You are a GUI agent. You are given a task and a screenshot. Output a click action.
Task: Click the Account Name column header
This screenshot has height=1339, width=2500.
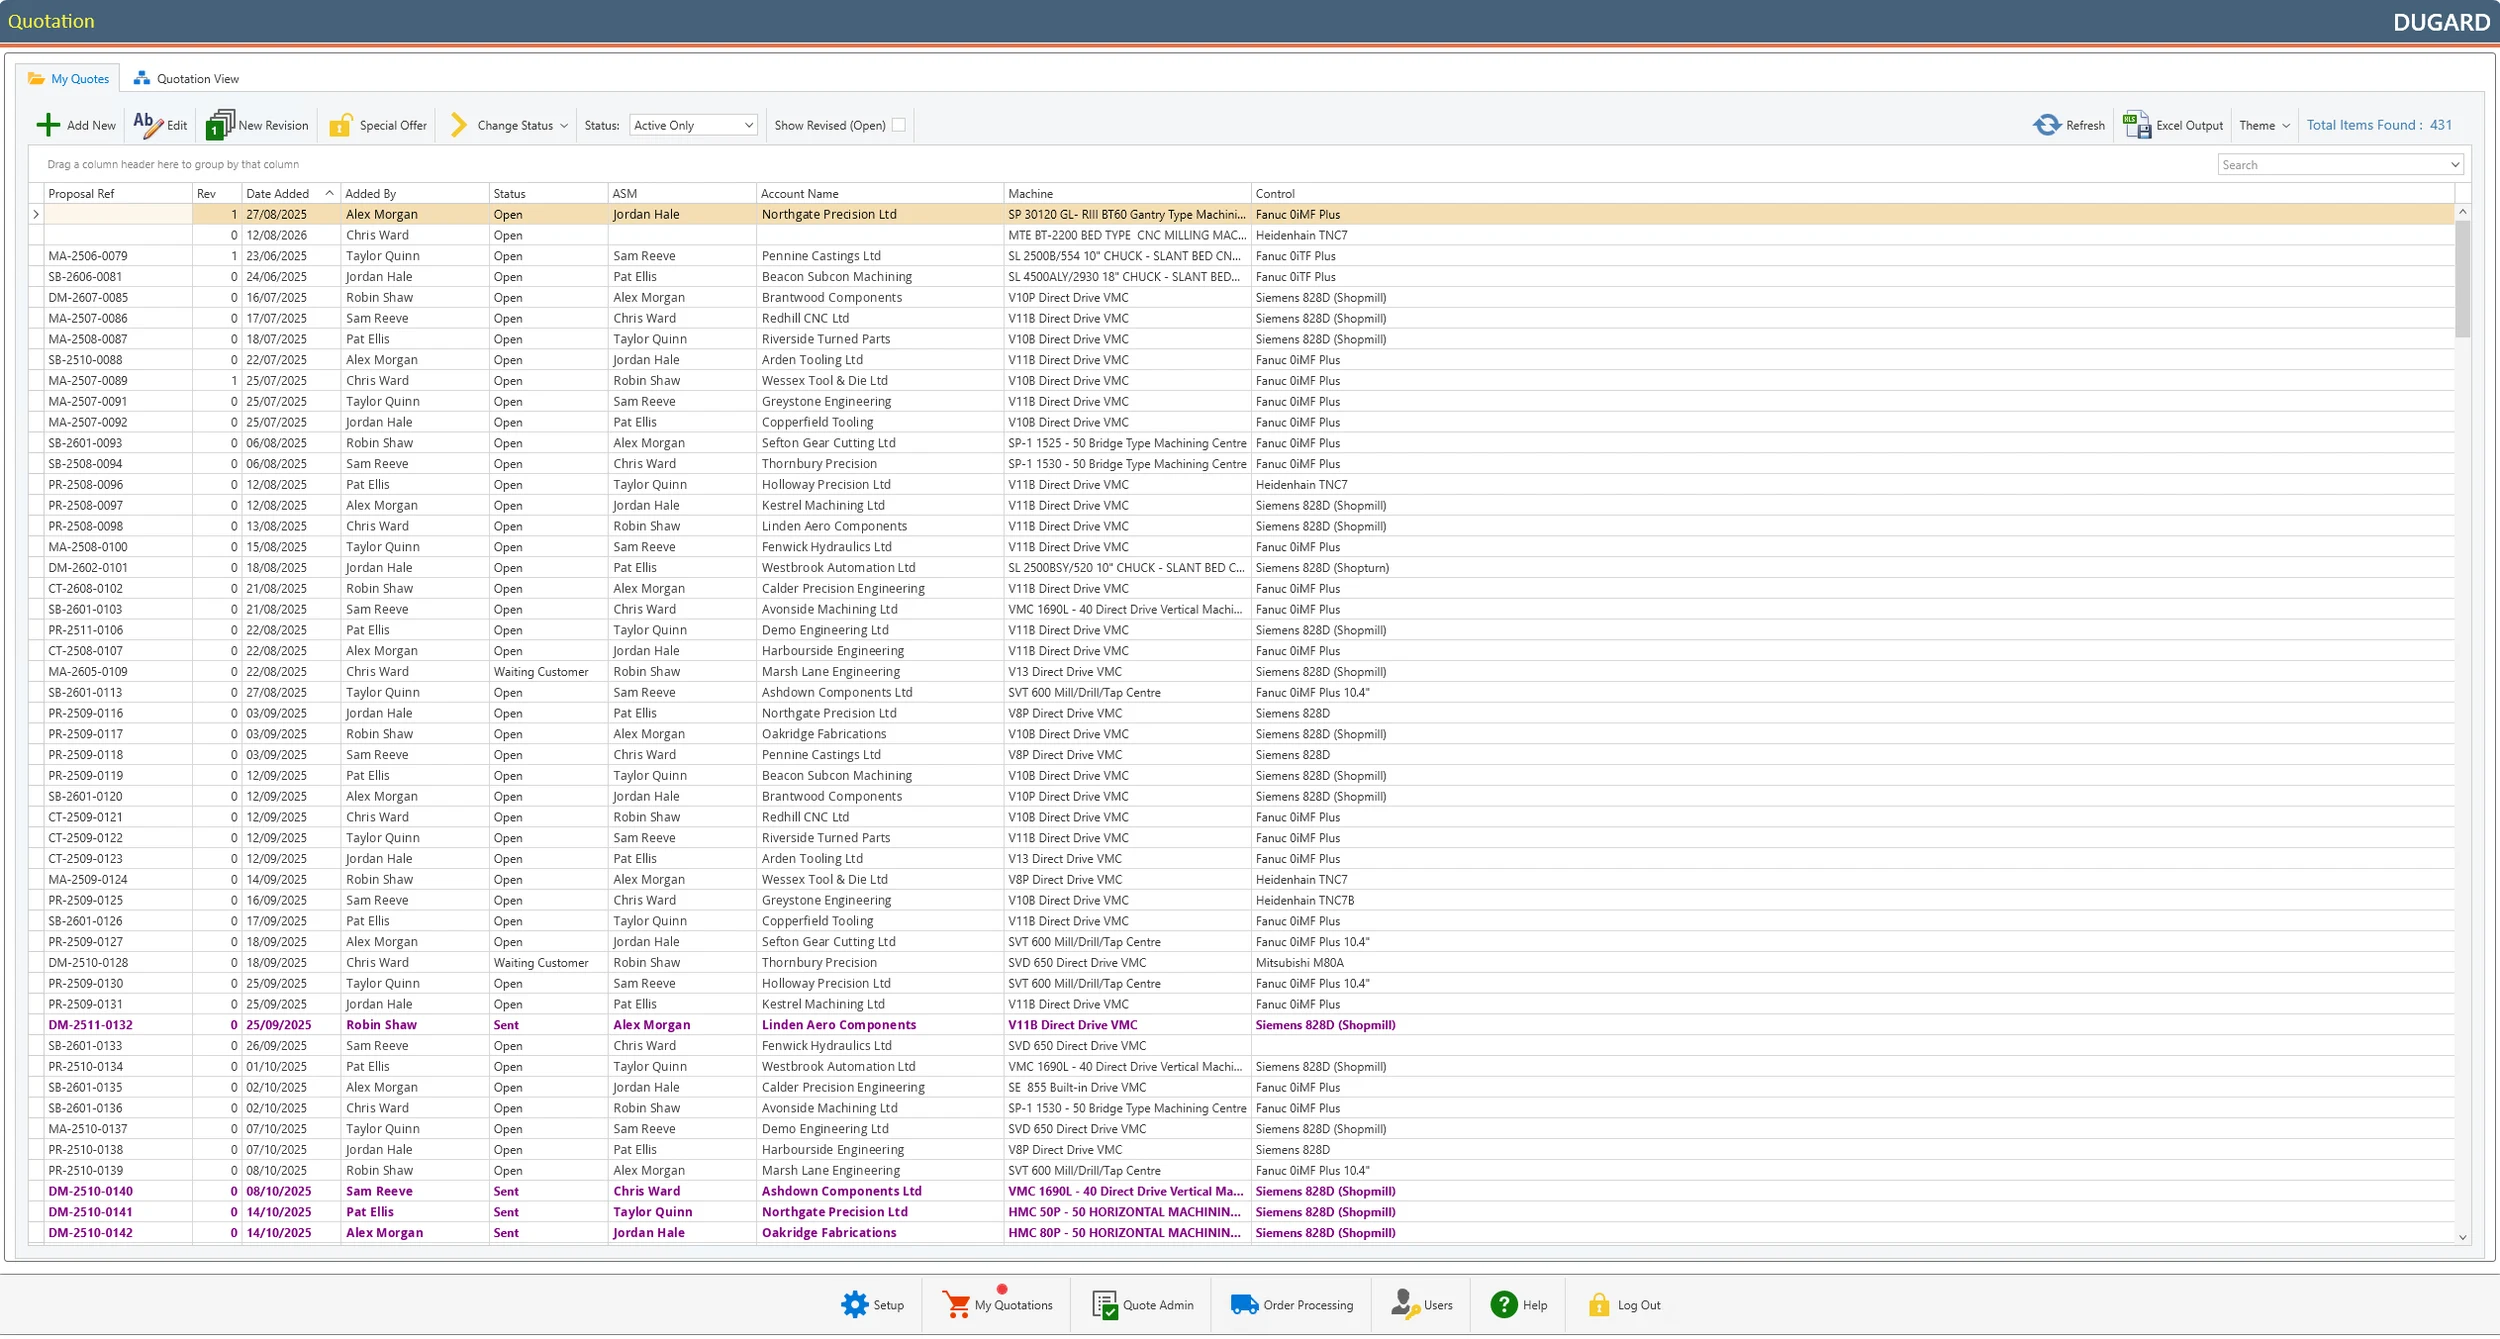tap(880, 194)
